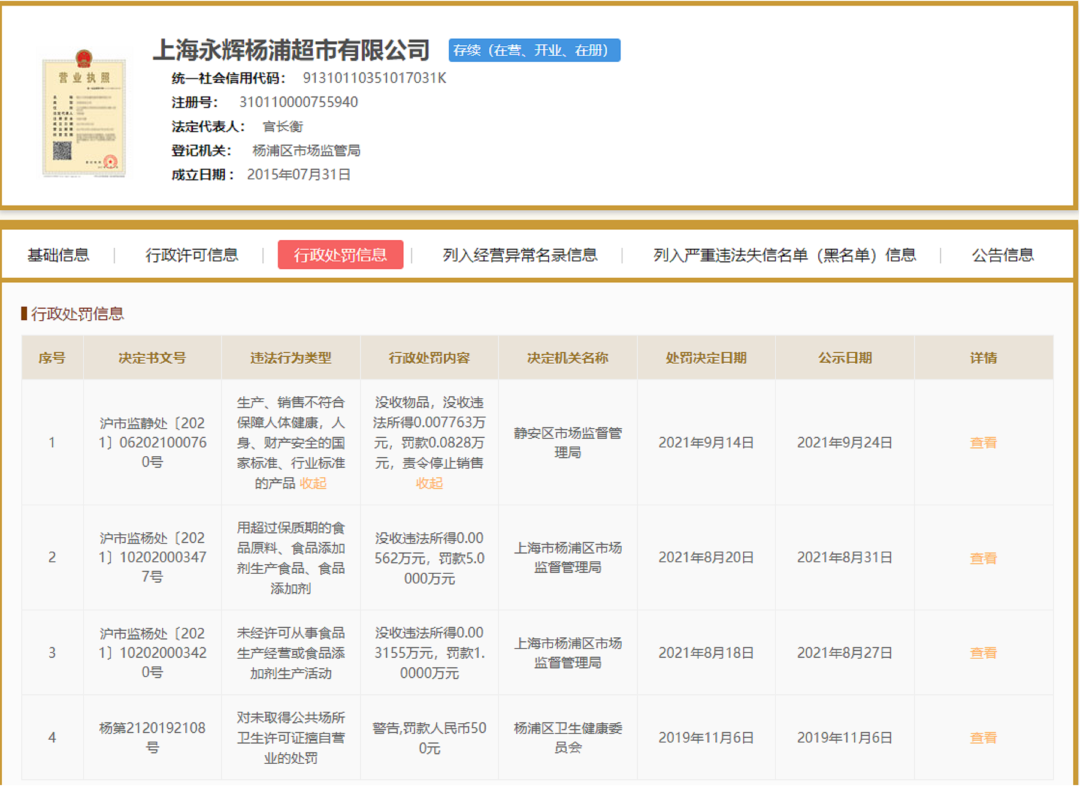Image resolution: width=1080 pixels, height=786 pixels.
Task: Open the business license thumbnail image
Action: [x=84, y=114]
